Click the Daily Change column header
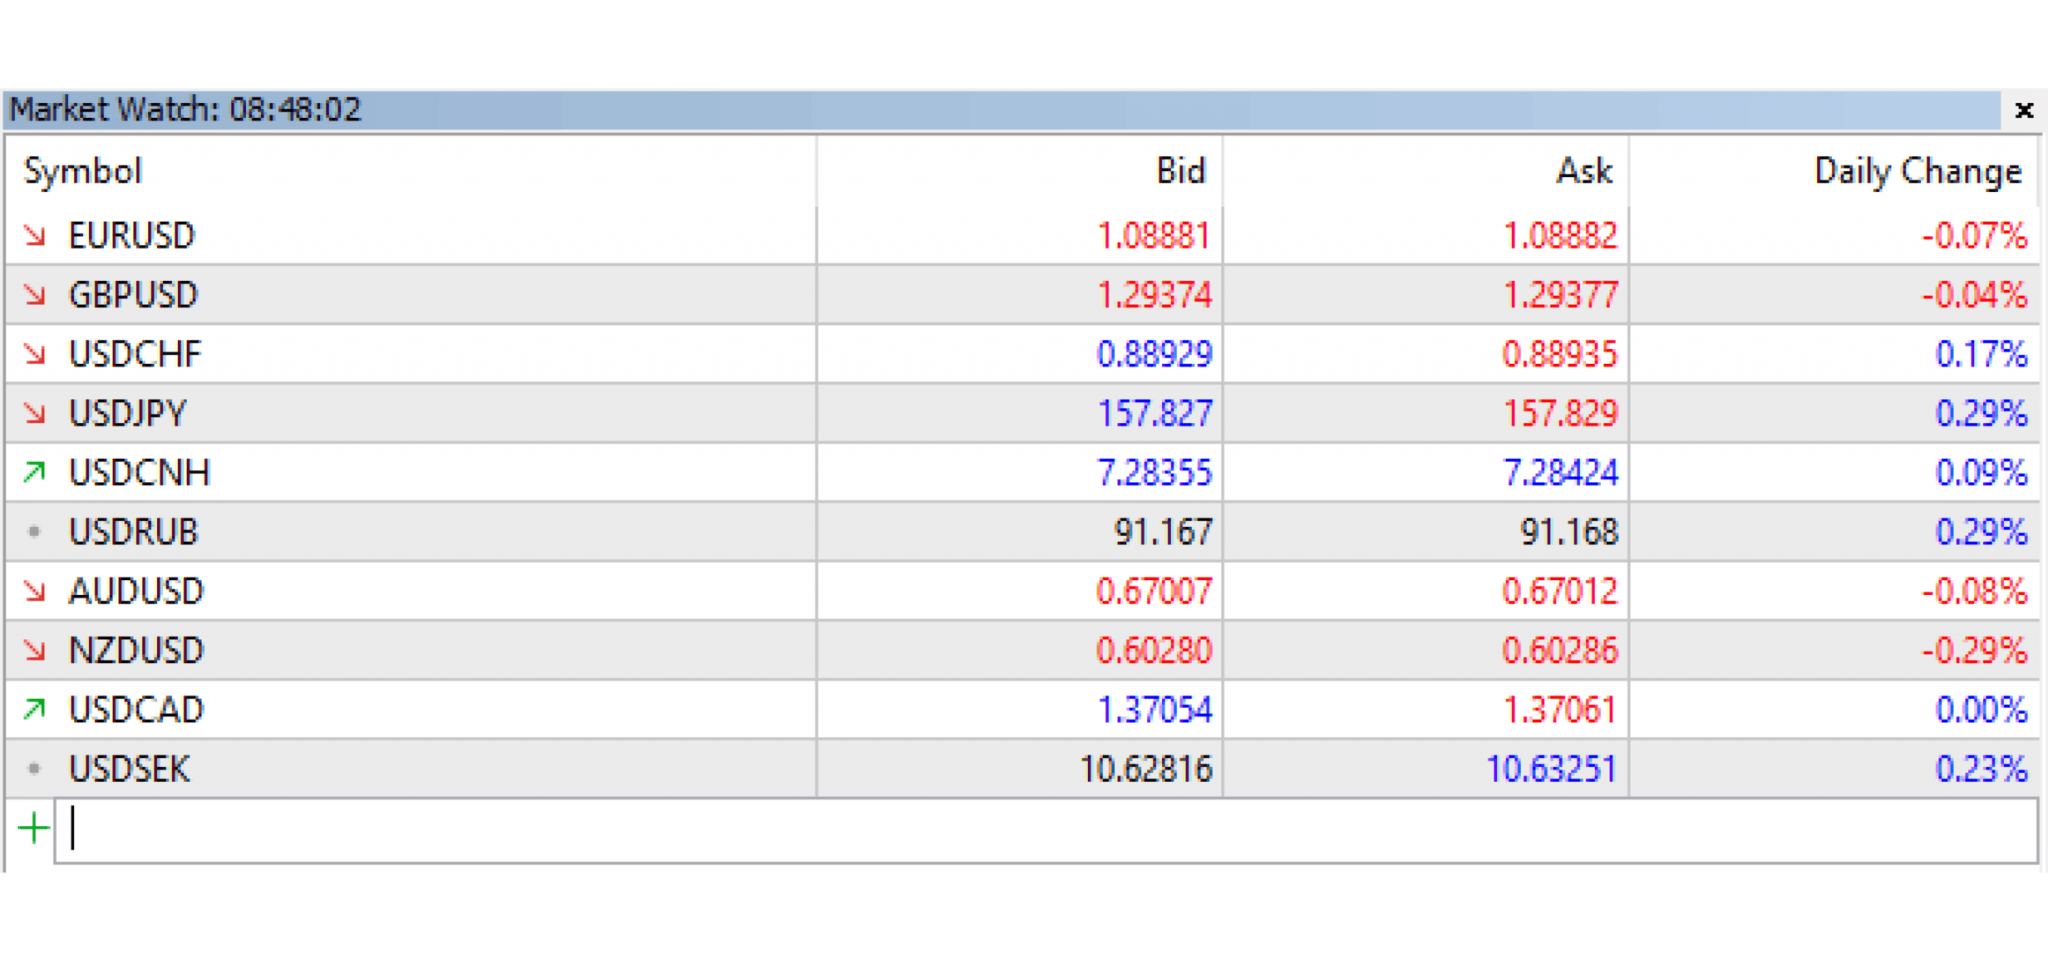 click(1917, 171)
